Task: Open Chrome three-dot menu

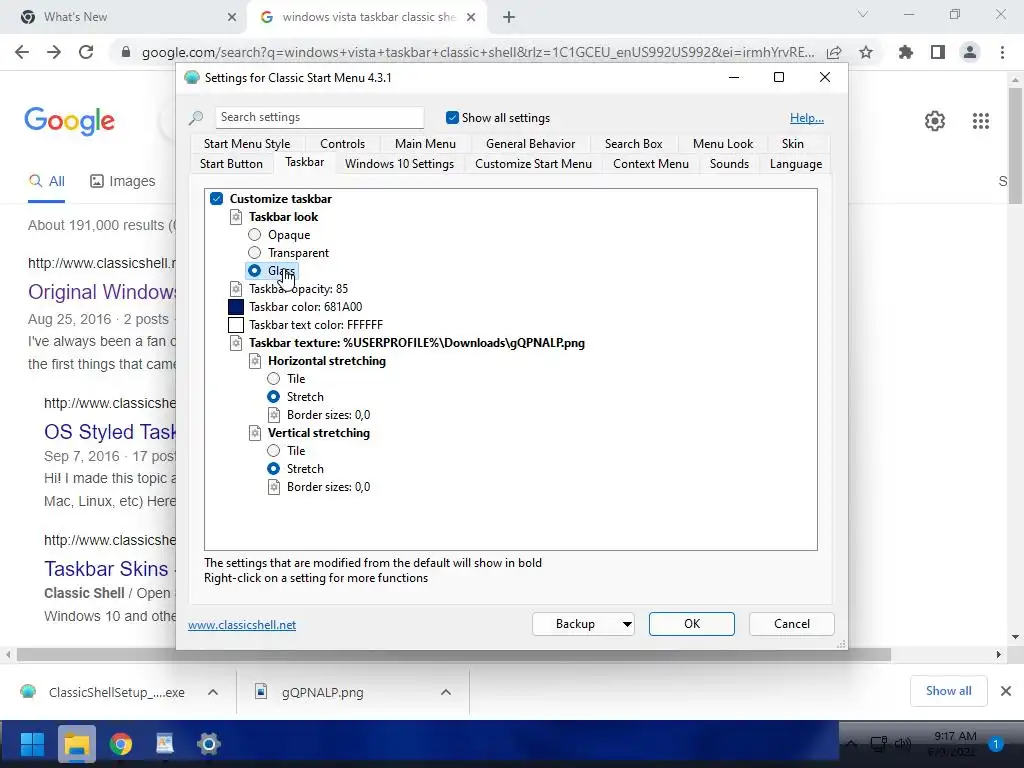Action: (x=1002, y=52)
